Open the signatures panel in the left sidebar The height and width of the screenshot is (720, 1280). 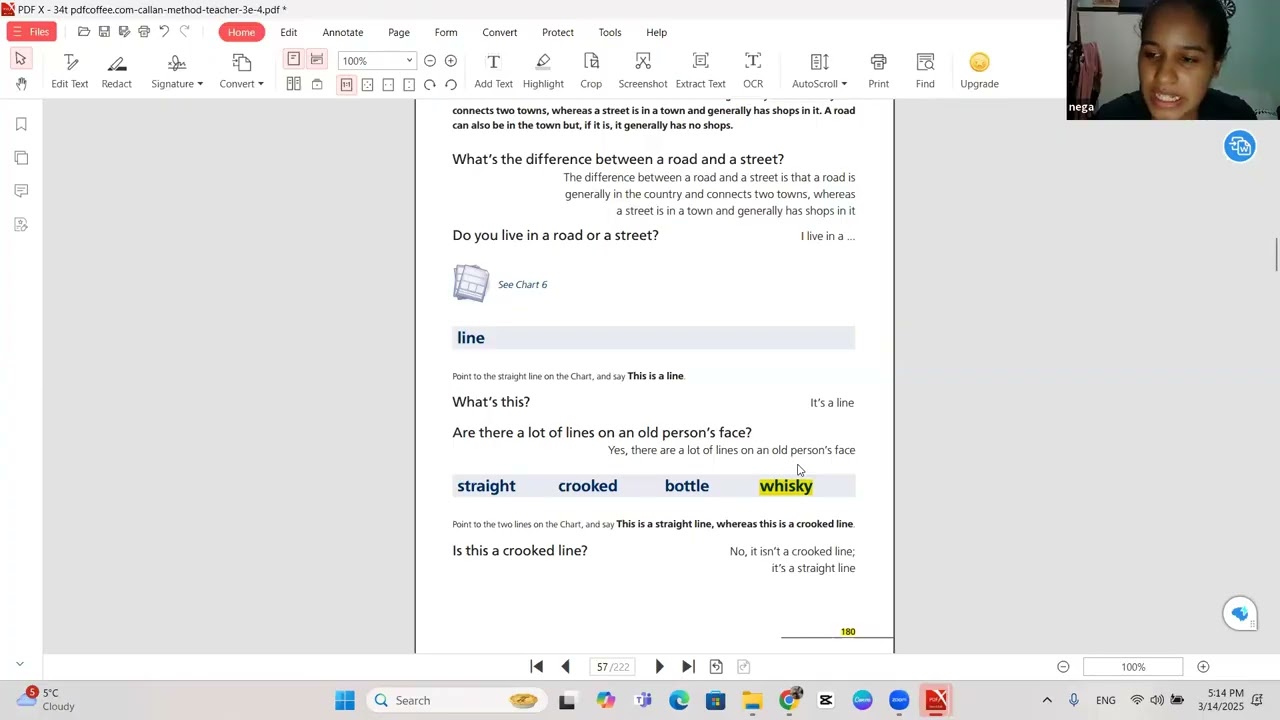(21, 225)
